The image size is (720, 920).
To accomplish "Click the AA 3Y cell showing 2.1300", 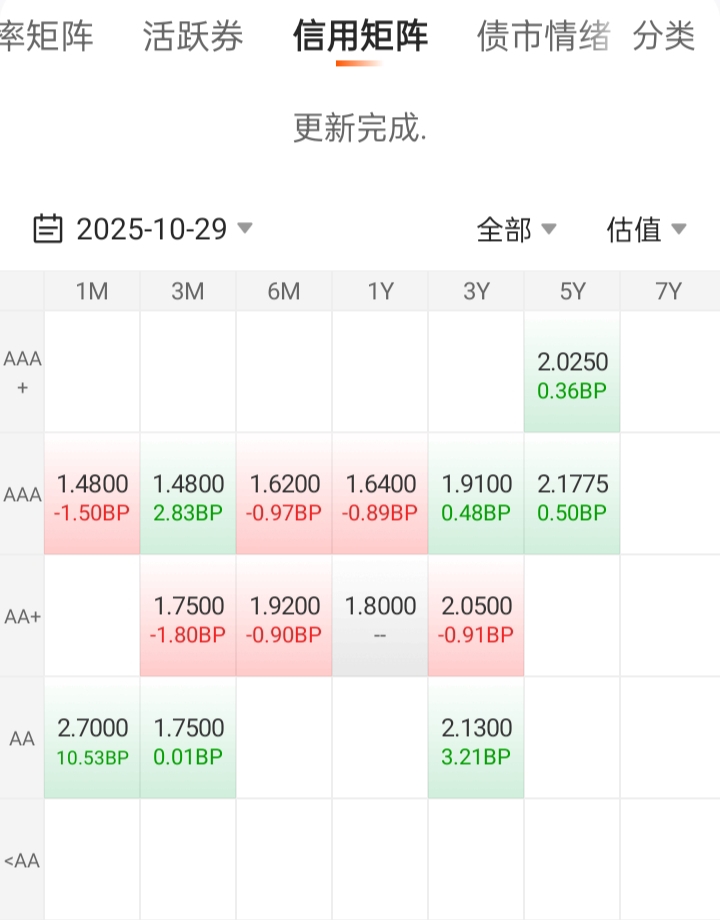I will [x=476, y=741].
